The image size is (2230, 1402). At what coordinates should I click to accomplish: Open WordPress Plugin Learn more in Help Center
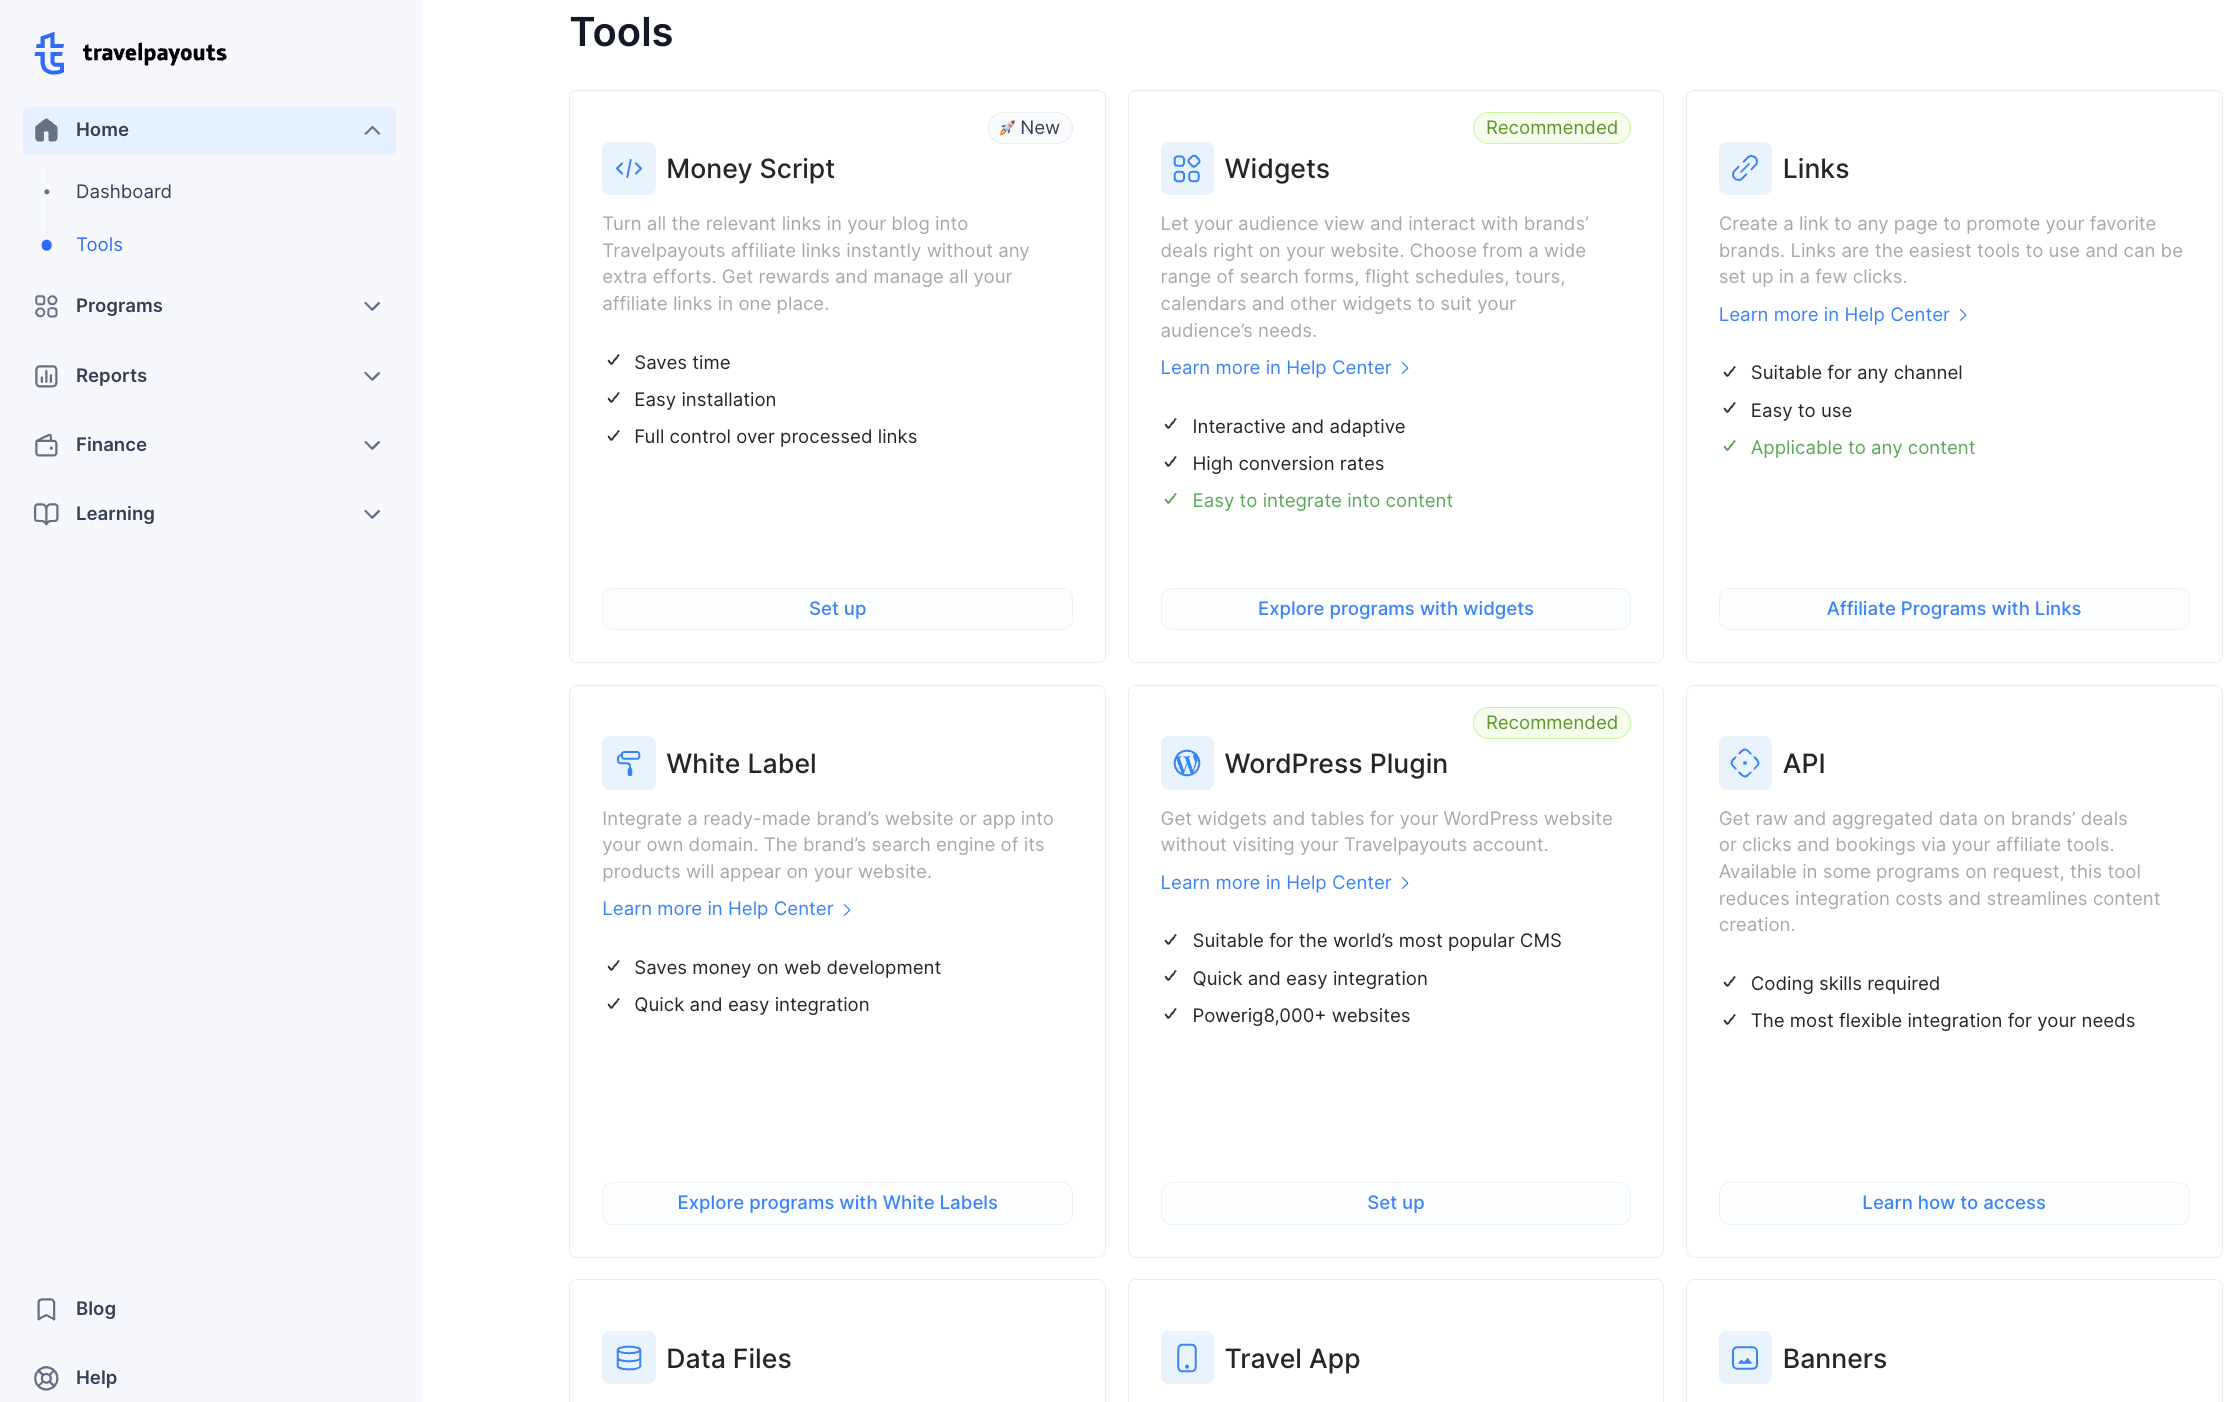1285,883
